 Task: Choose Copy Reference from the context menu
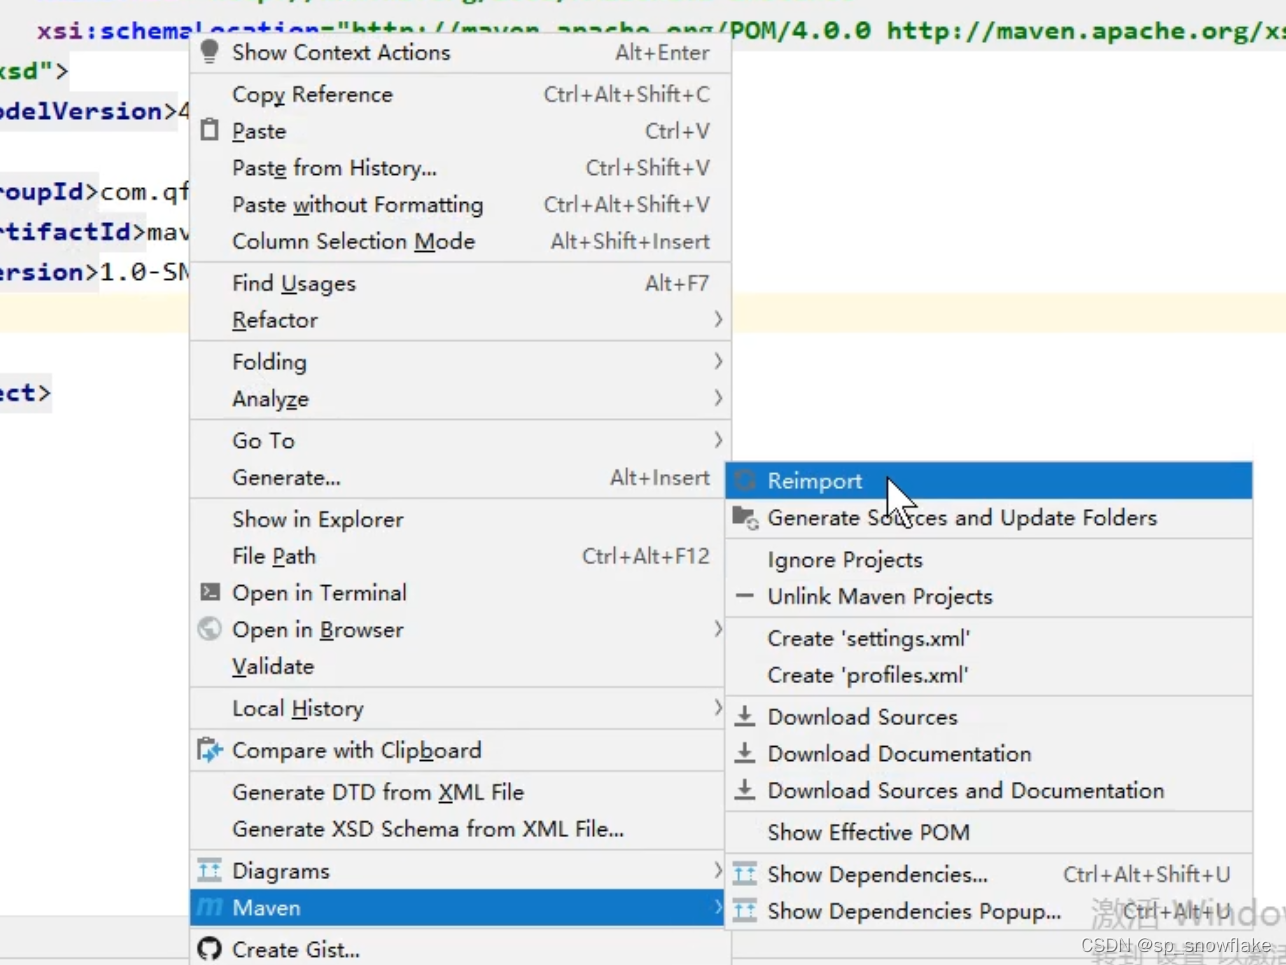(x=460, y=94)
